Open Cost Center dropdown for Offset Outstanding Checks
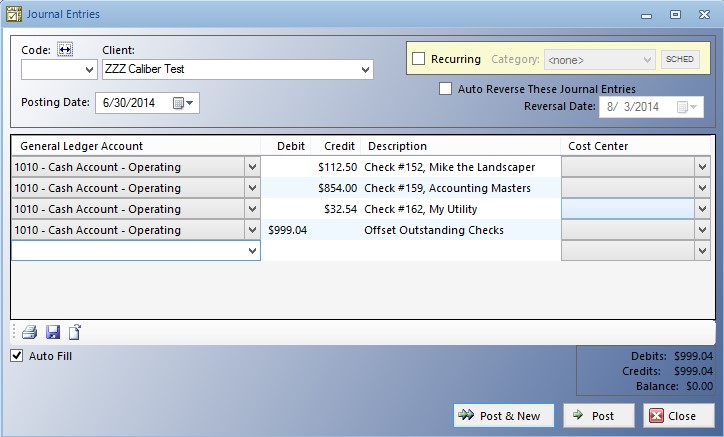The height and width of the screenshot is (437, 724). 703,230
